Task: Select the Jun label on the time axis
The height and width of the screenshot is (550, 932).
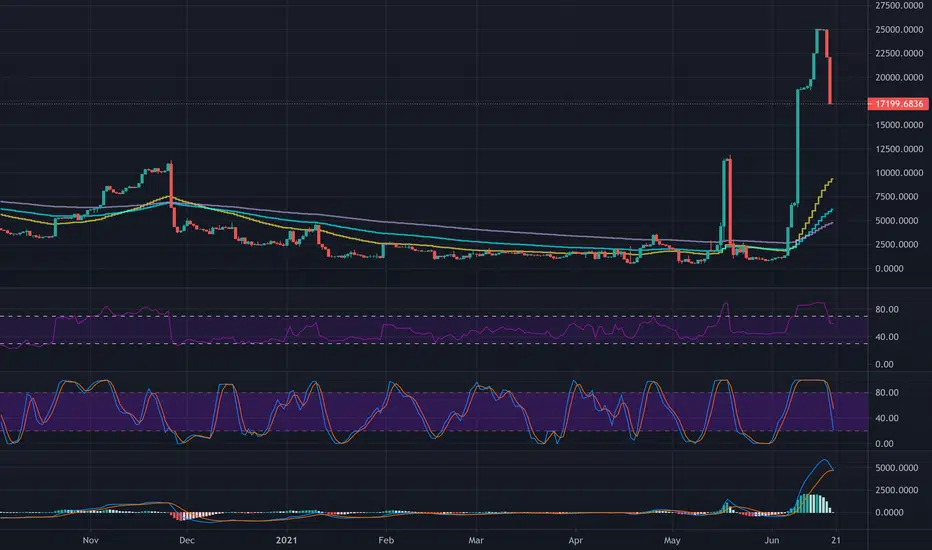Action: 772,540
